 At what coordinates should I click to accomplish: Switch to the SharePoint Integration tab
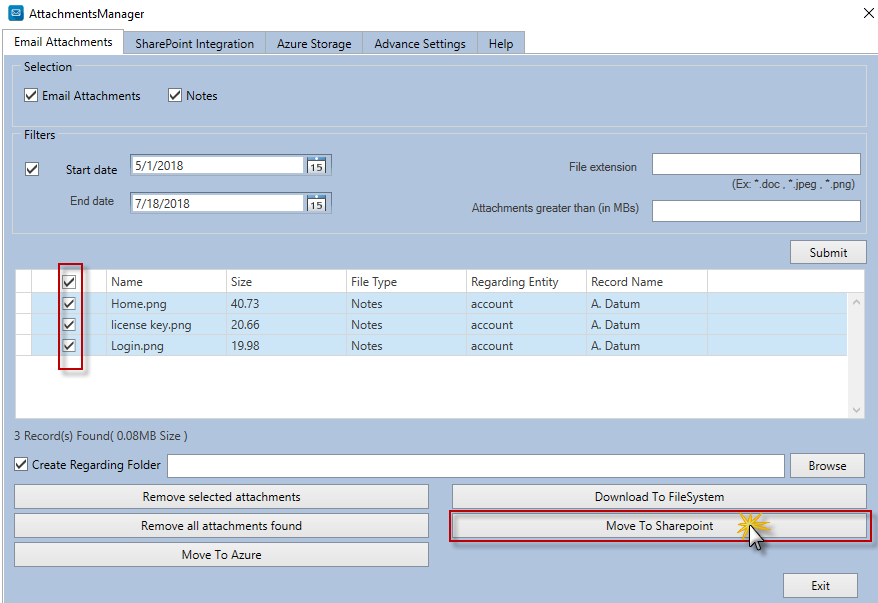pyautogui.click(x=195, y=44)
